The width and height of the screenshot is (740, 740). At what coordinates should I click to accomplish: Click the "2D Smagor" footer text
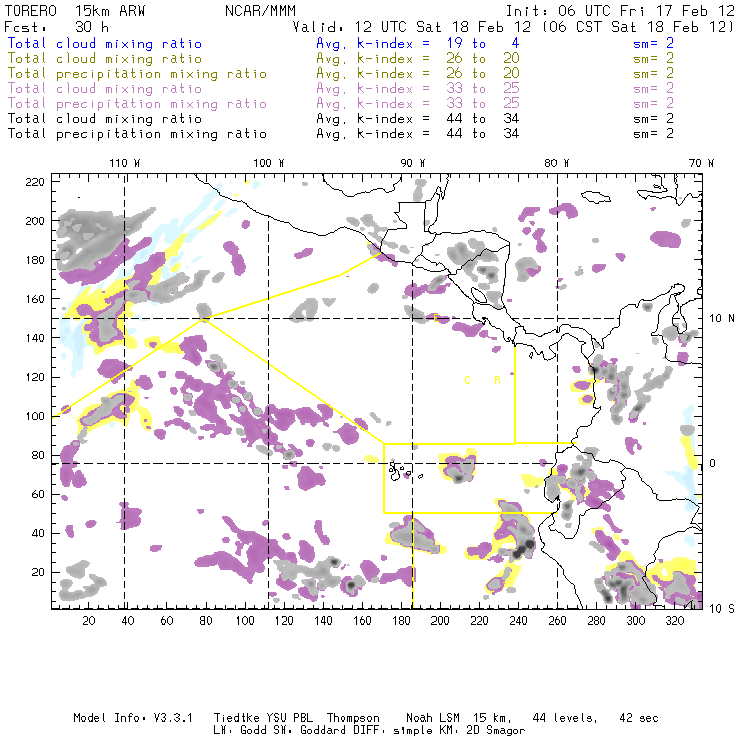[495, 731]
